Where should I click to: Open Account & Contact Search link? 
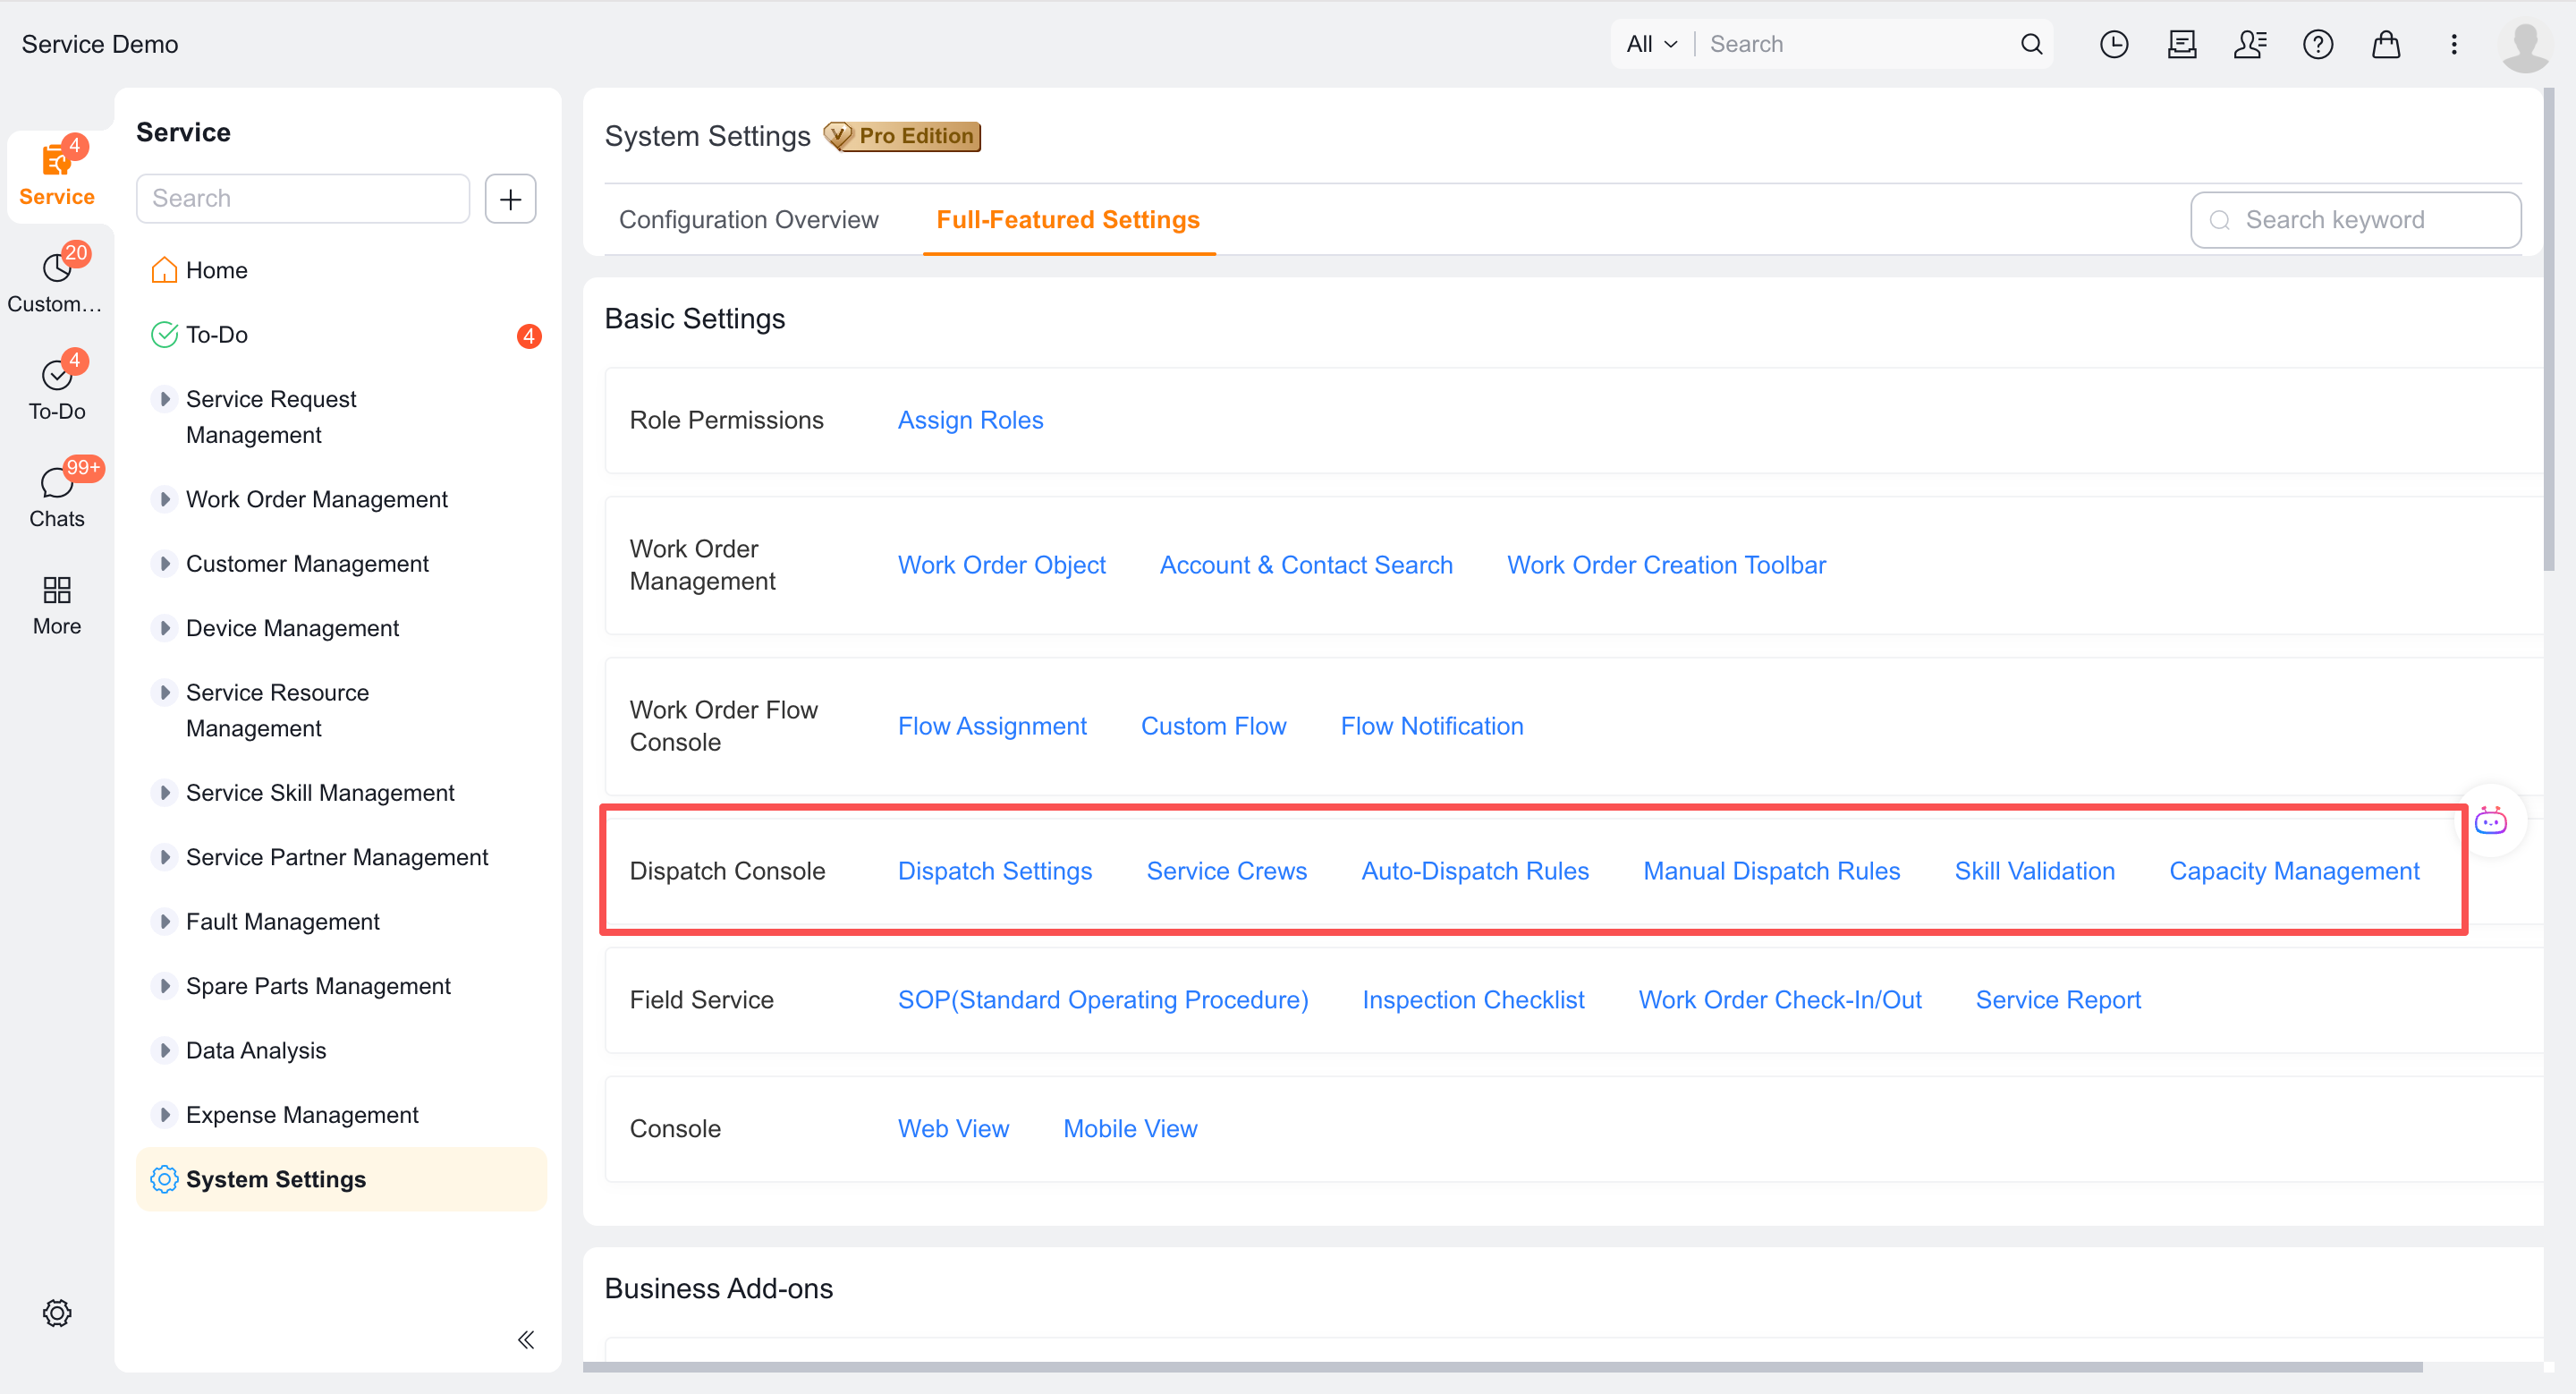[1306, 565]
